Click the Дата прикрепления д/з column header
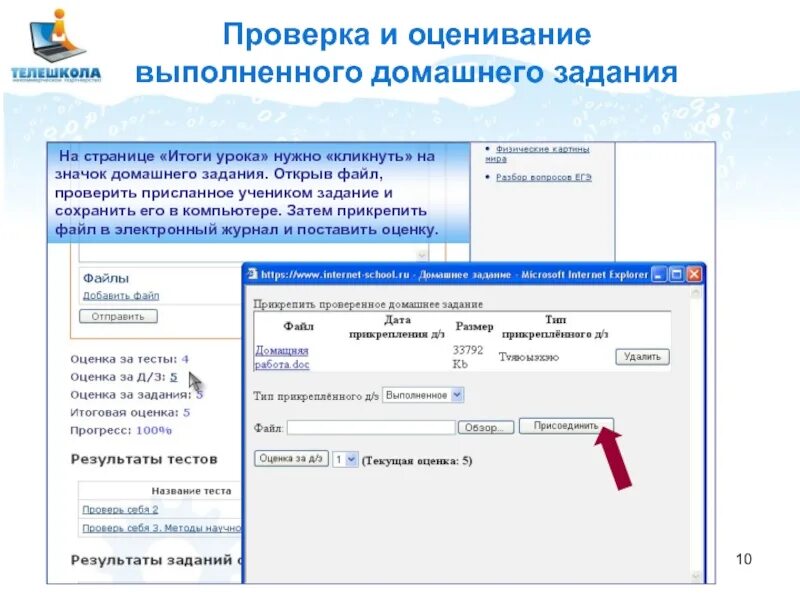Viewport: 800px width, 600px height. pos(397,327)
